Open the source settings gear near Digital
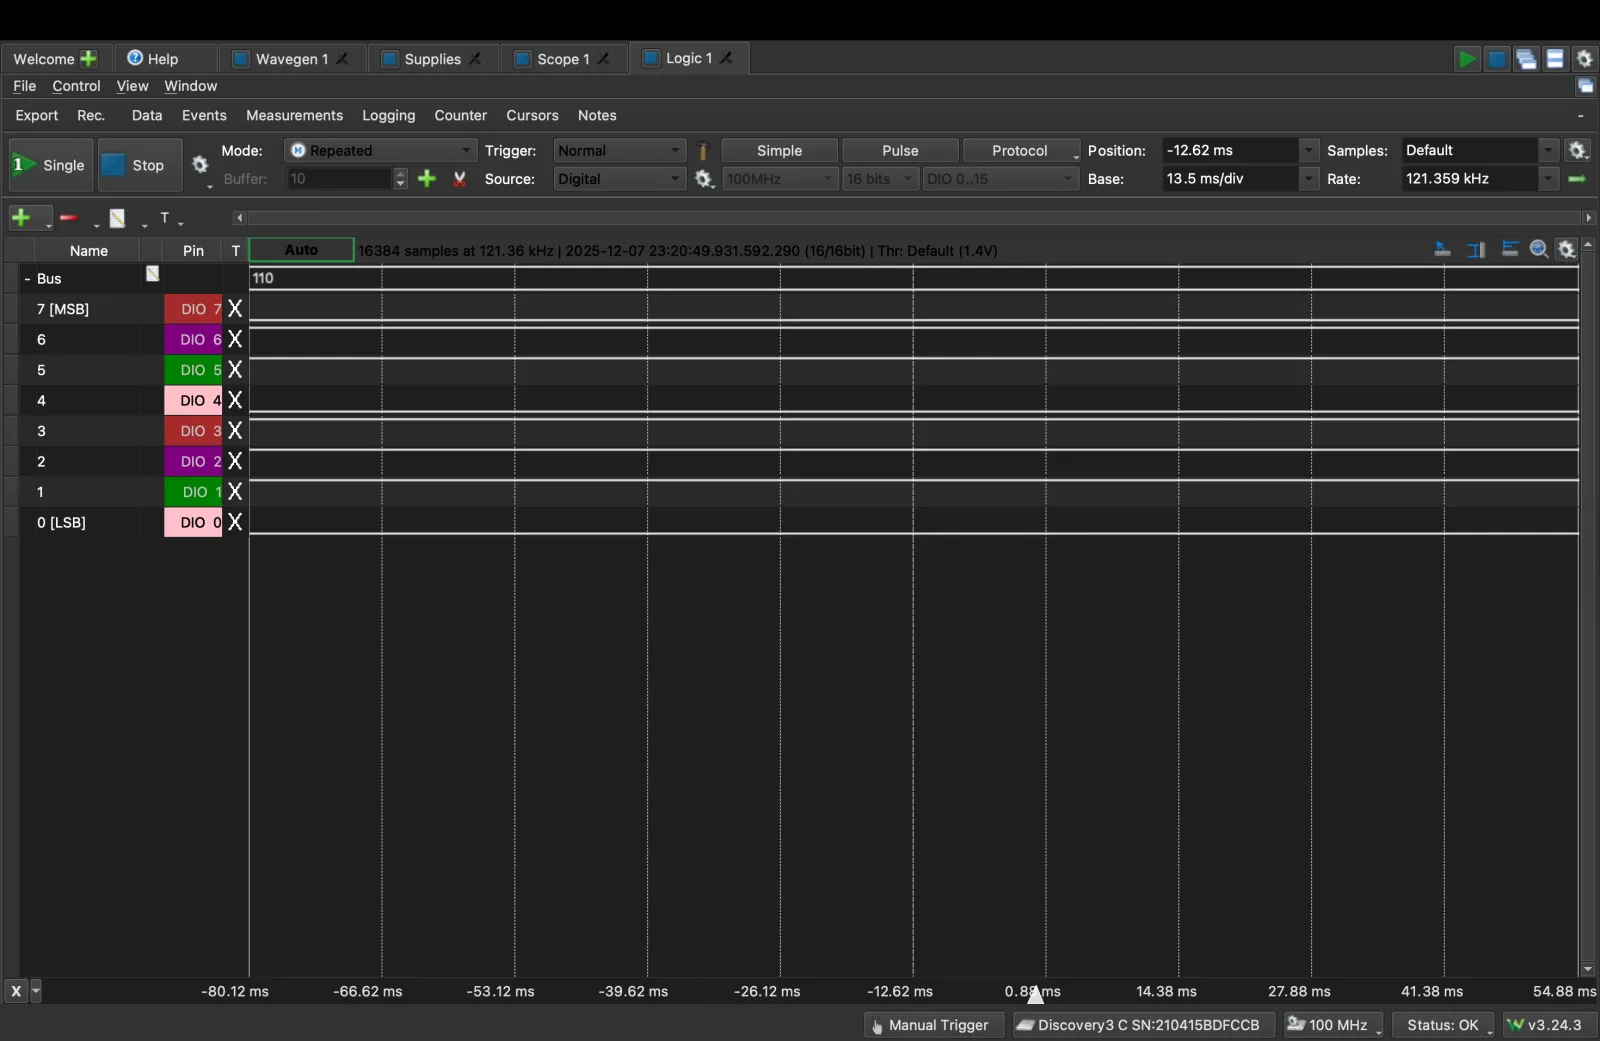This screenshot has width=1600, height=1041. tap(704, 179)
